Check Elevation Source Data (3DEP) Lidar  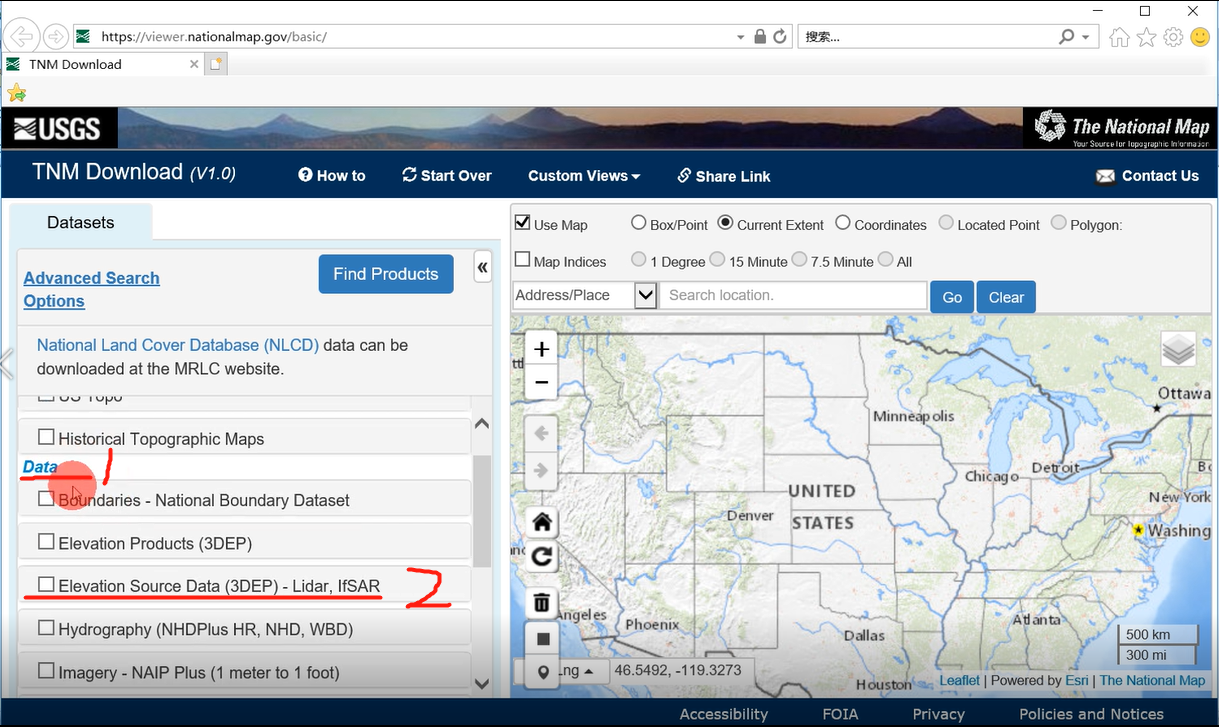point(46,584)
